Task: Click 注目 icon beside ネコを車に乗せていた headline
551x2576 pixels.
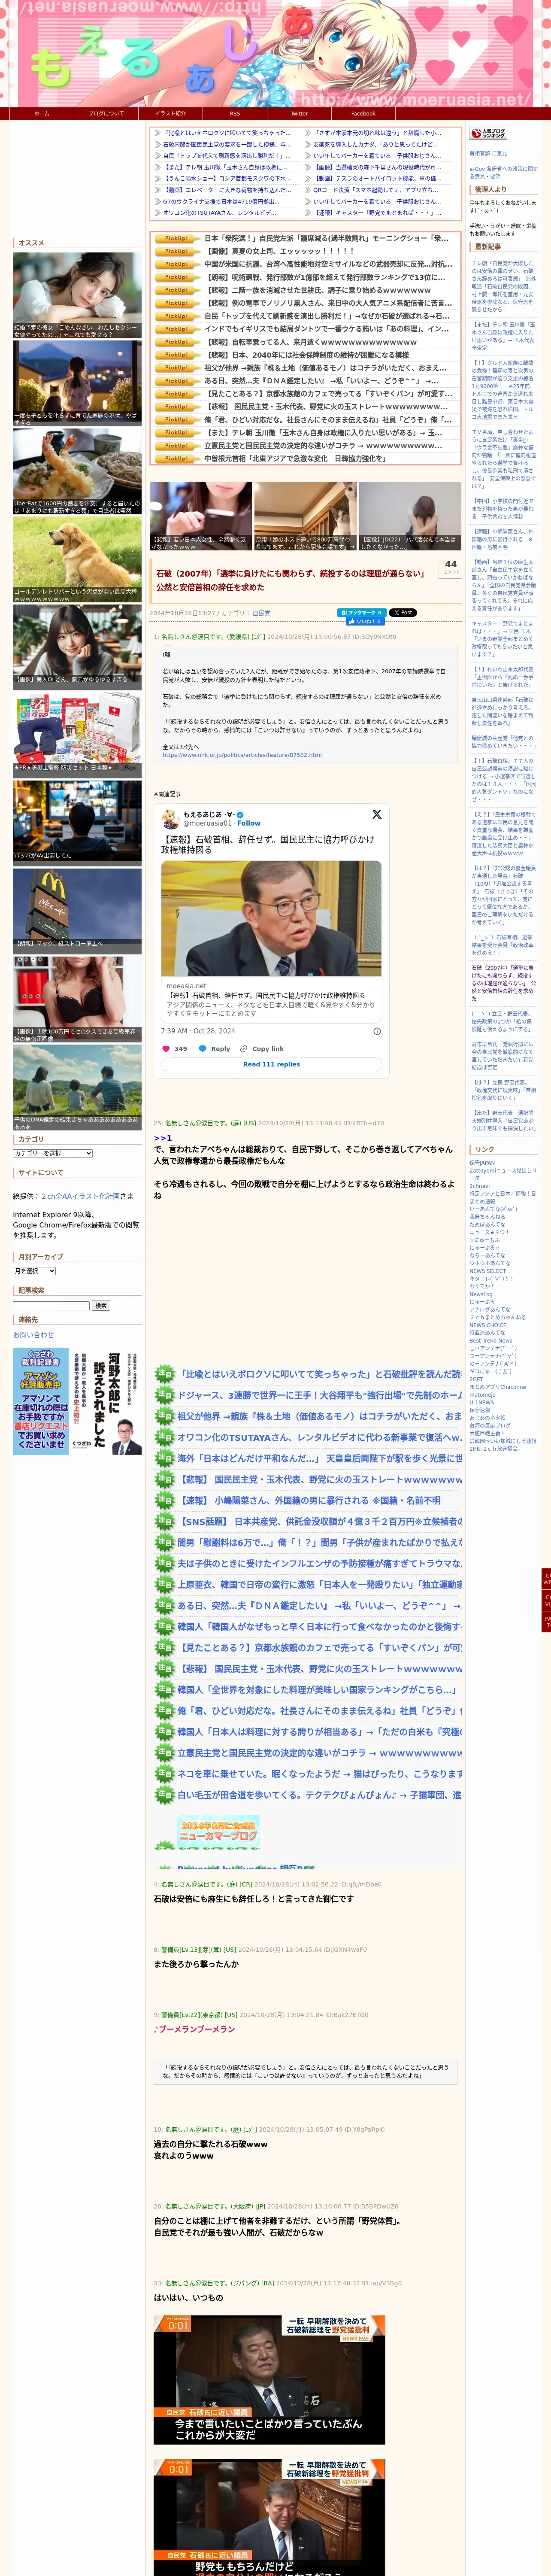Action: tap(165, 1774)
